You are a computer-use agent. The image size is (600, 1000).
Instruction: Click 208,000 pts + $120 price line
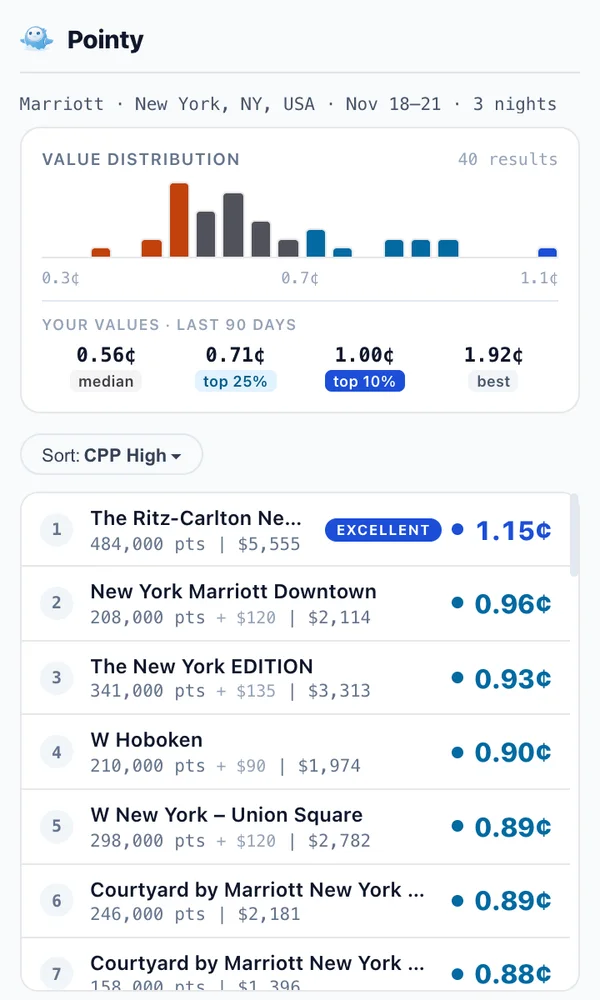pos(230,618)
